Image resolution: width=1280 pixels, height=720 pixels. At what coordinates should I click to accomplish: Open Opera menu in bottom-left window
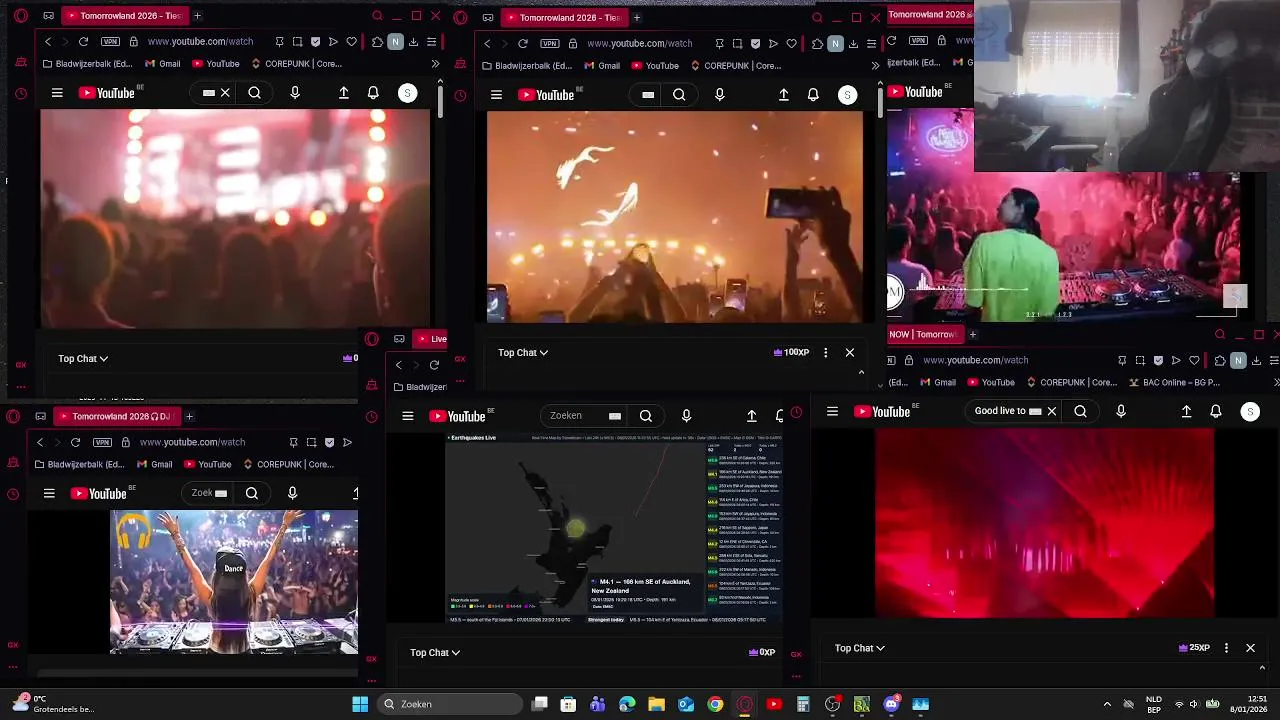pos(12,416)
